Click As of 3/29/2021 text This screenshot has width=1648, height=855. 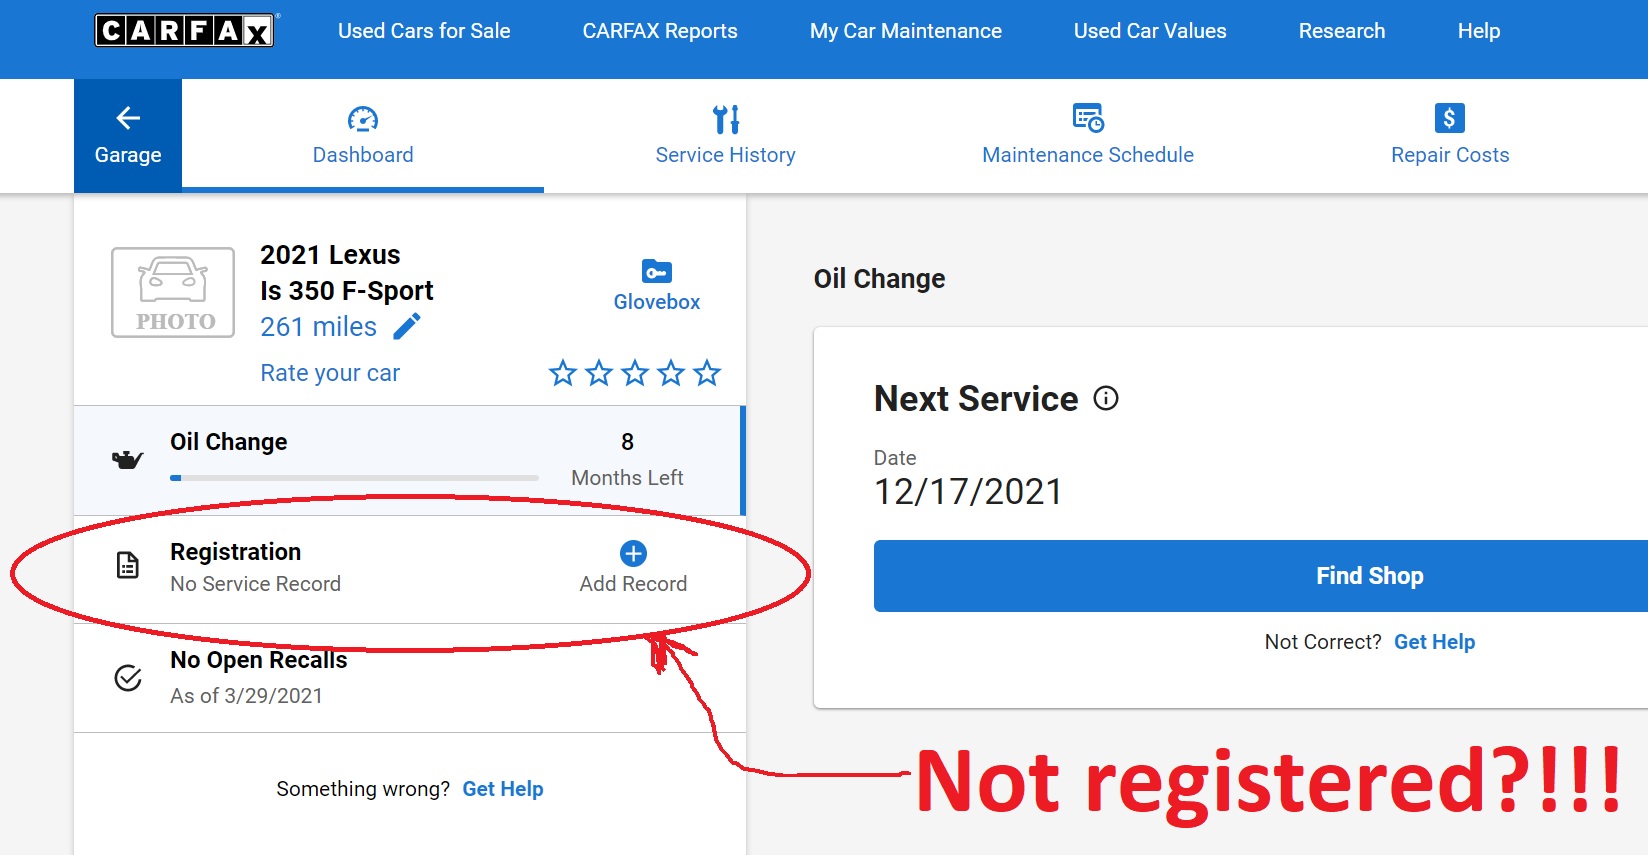247,696
